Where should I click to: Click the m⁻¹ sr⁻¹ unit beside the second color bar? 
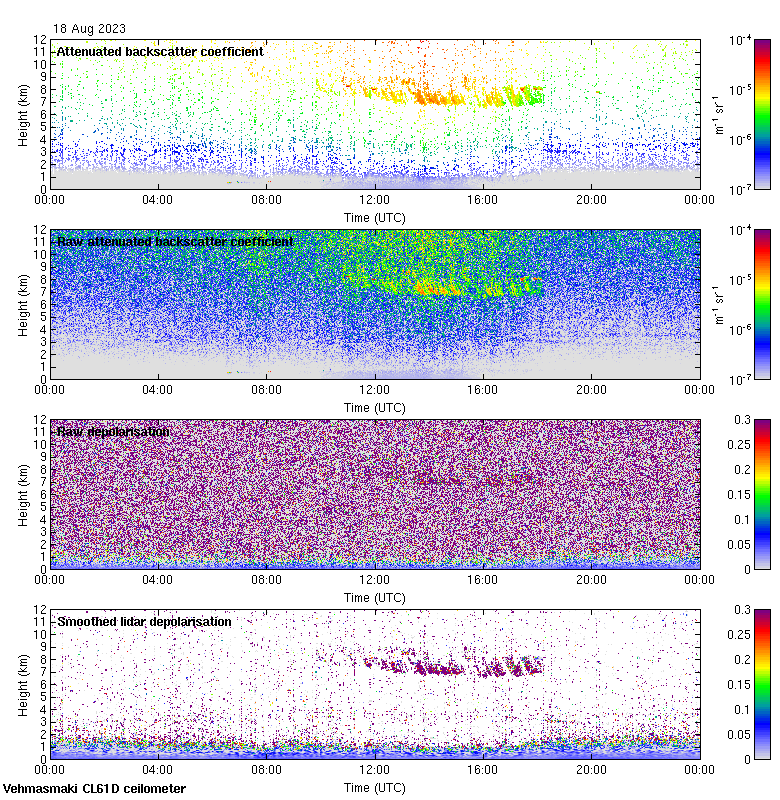pyautogui.click(x=719, y=305)
